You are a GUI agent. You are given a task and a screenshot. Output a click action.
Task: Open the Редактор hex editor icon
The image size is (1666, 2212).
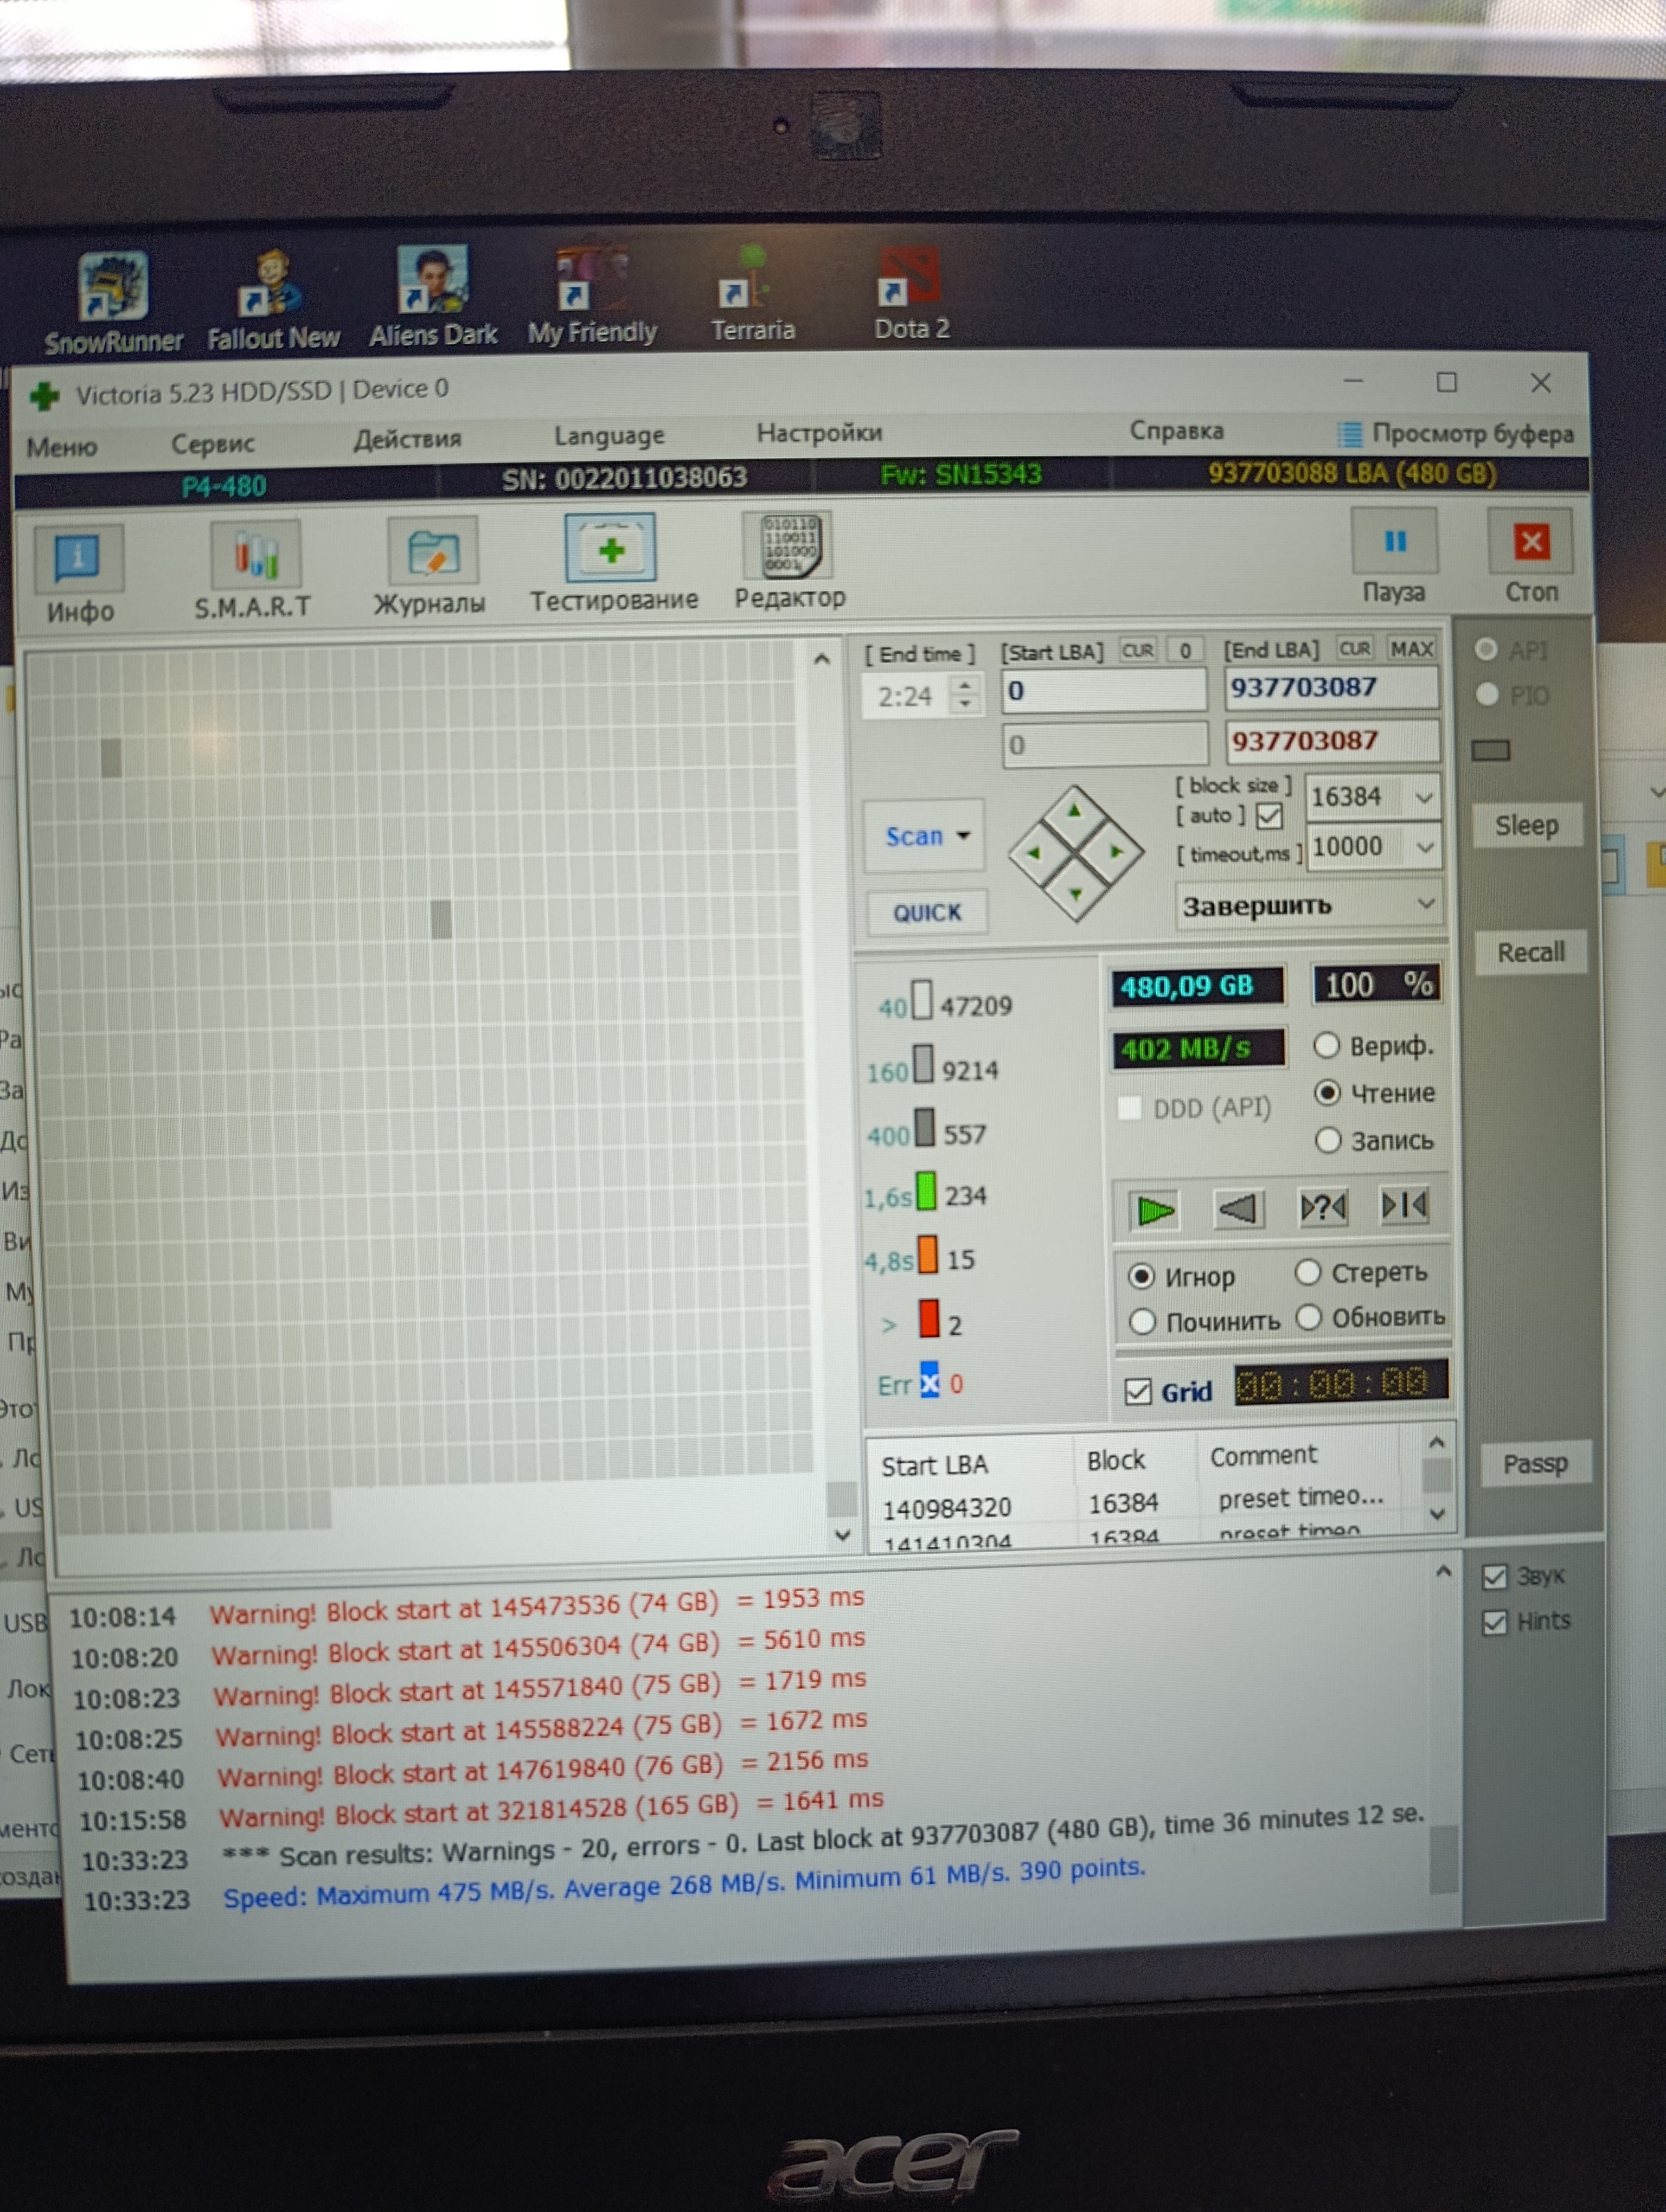point(790,547)
